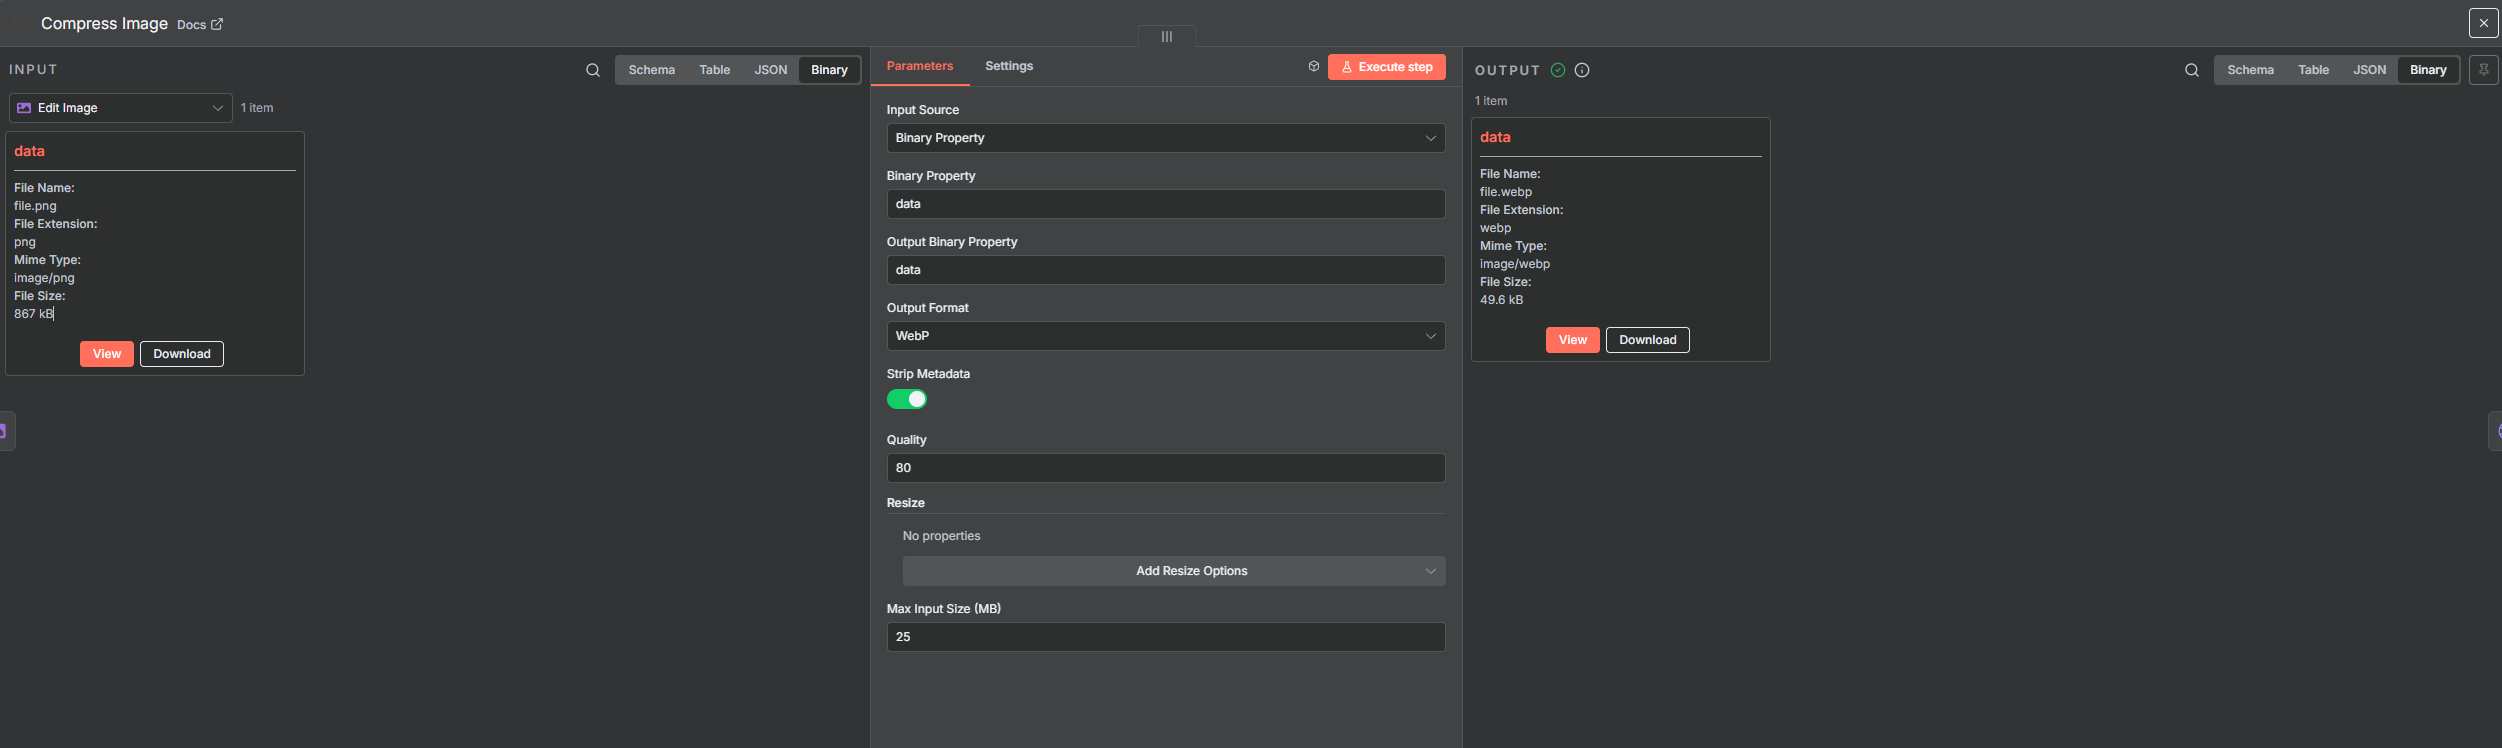The image size is (2502, 748).
Task: Click the image/webp mime type text
Action: 1515,264
